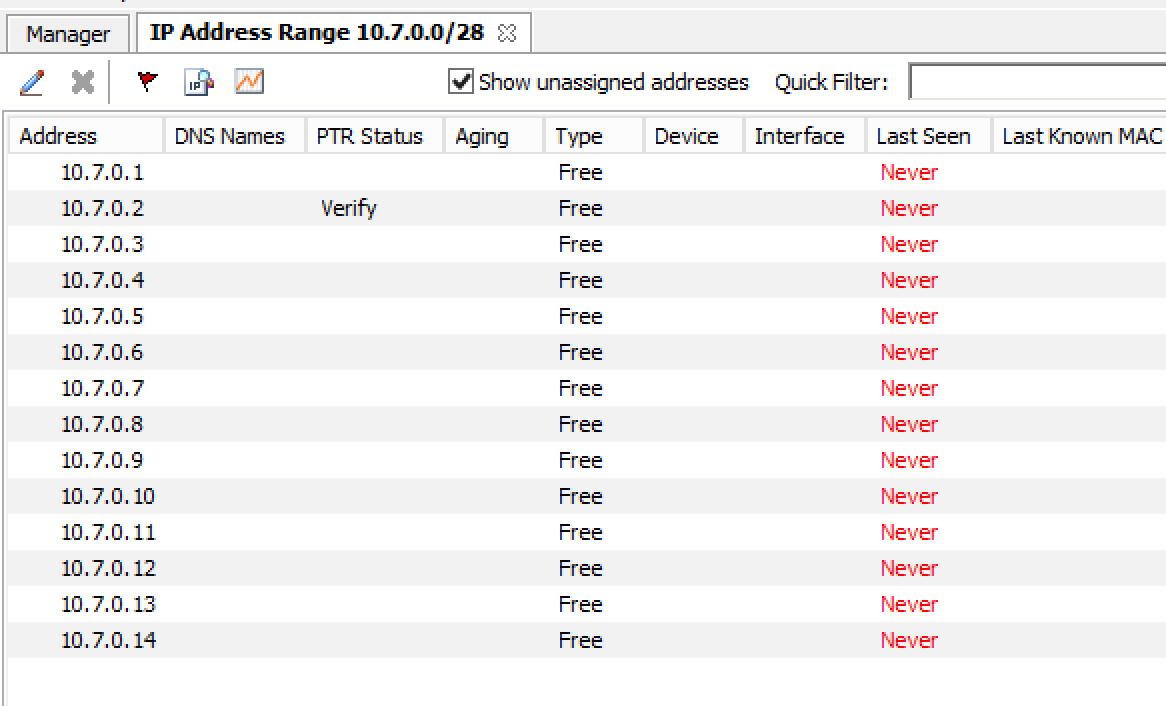
Task: Click the gray X delete icon
Action: point(83,83)
